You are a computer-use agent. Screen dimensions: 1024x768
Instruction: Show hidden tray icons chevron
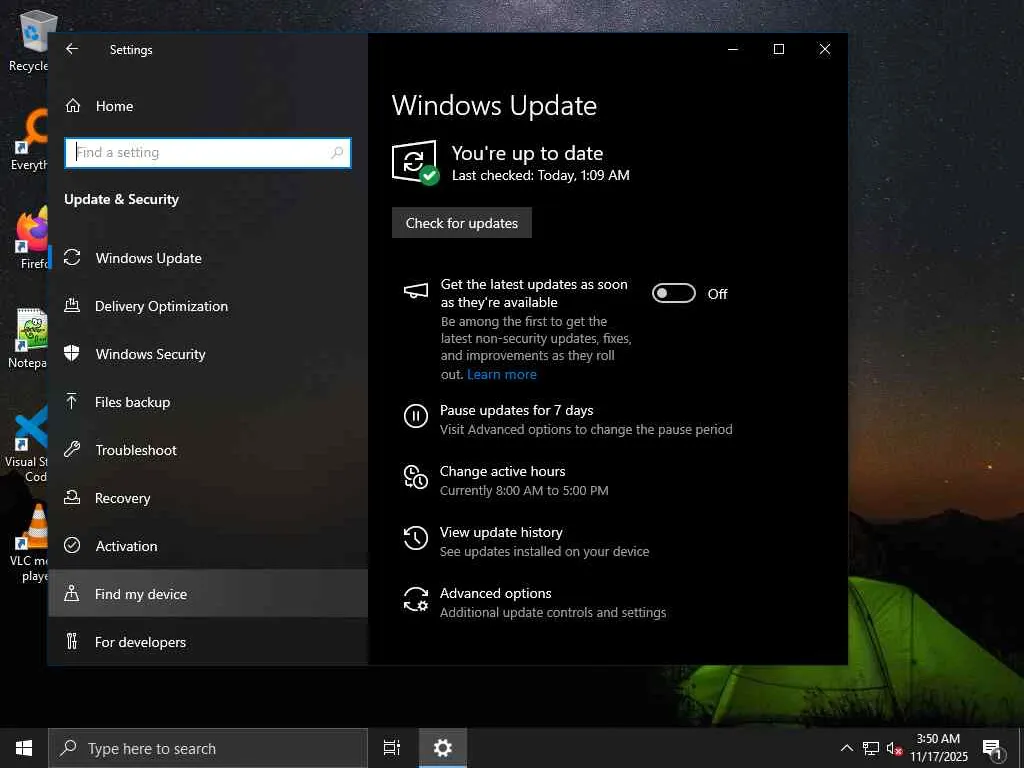click(846, 748)
